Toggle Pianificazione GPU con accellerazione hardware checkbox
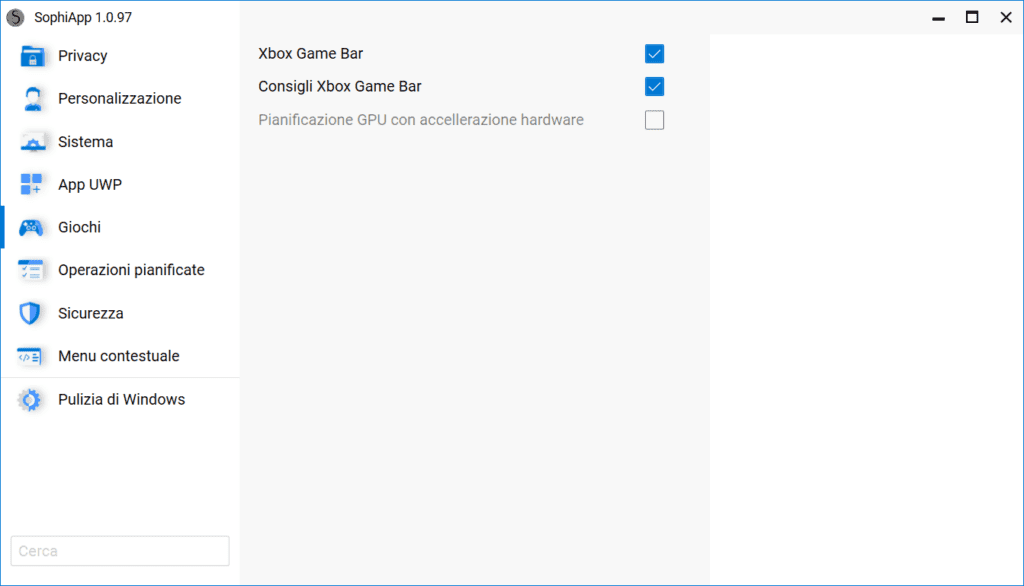 pos(654,120)
